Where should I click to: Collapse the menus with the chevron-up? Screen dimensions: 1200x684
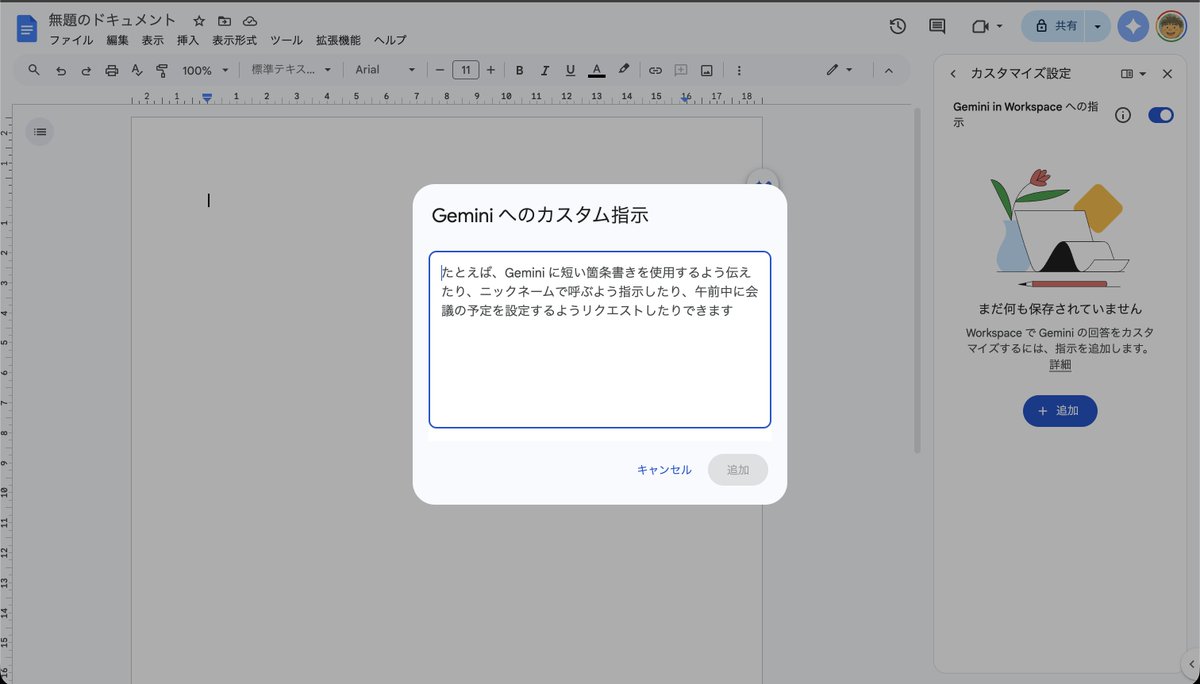(887, 70)
